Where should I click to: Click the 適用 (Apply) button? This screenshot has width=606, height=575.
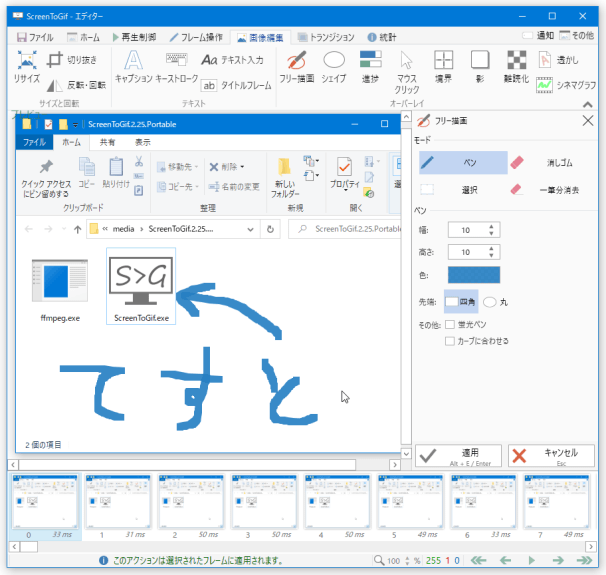(458, 456)
